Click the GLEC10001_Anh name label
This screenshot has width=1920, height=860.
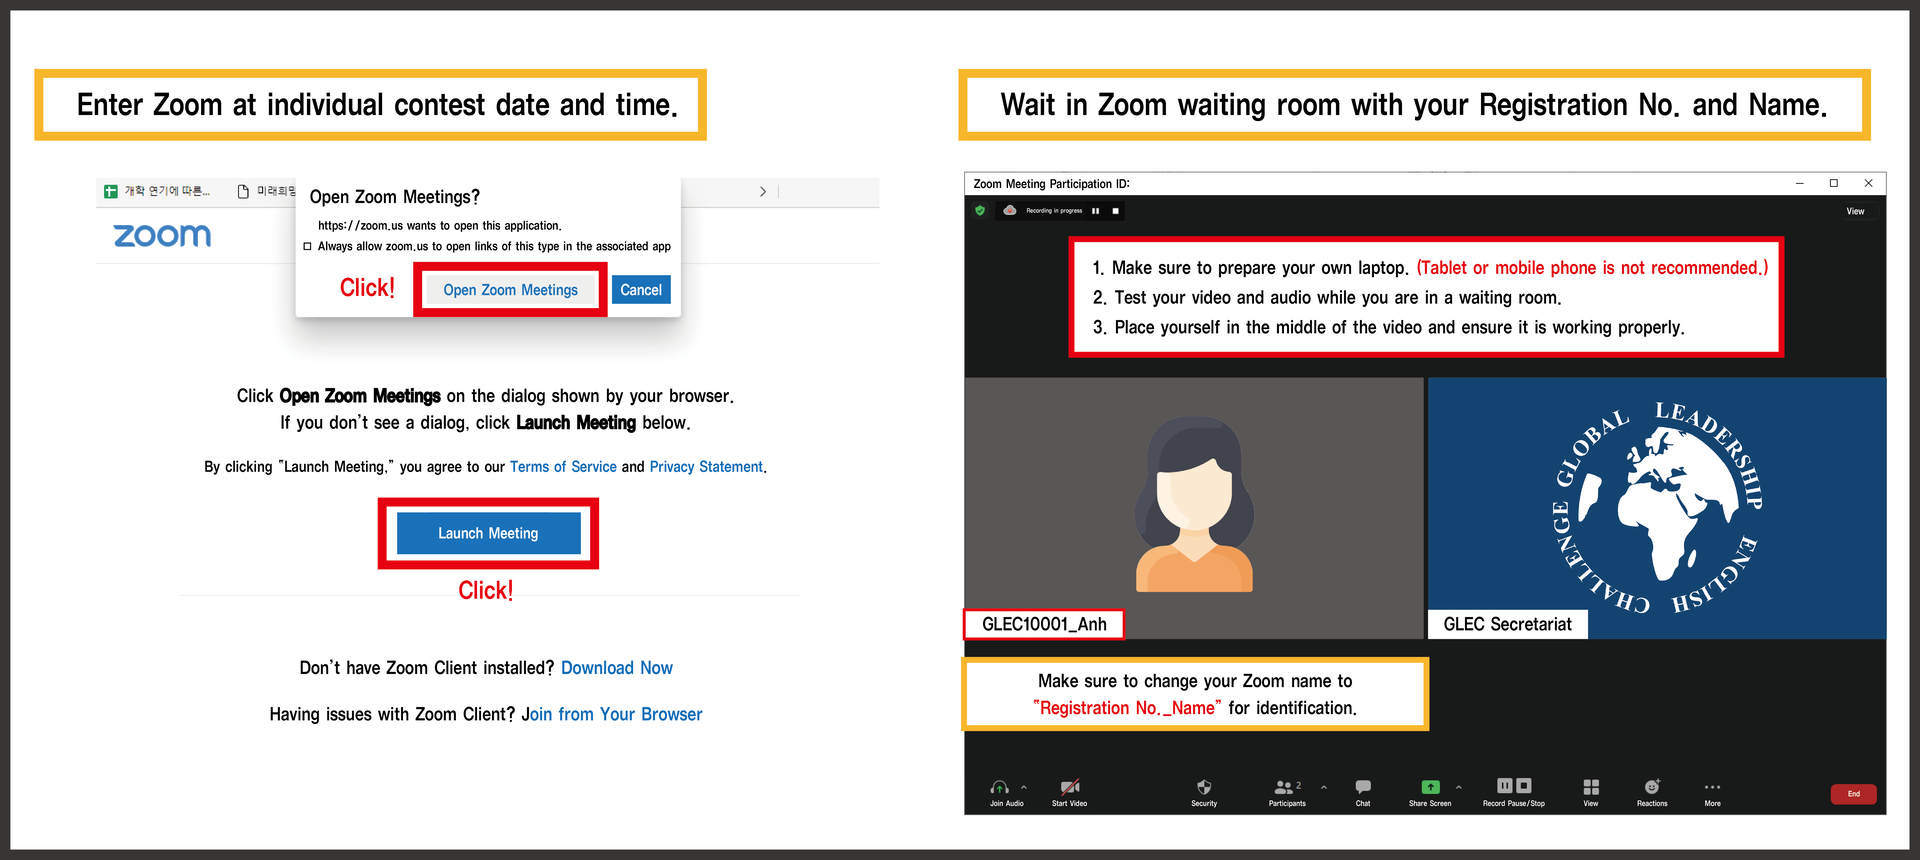pyautogui.click(x=1044, y=624)
